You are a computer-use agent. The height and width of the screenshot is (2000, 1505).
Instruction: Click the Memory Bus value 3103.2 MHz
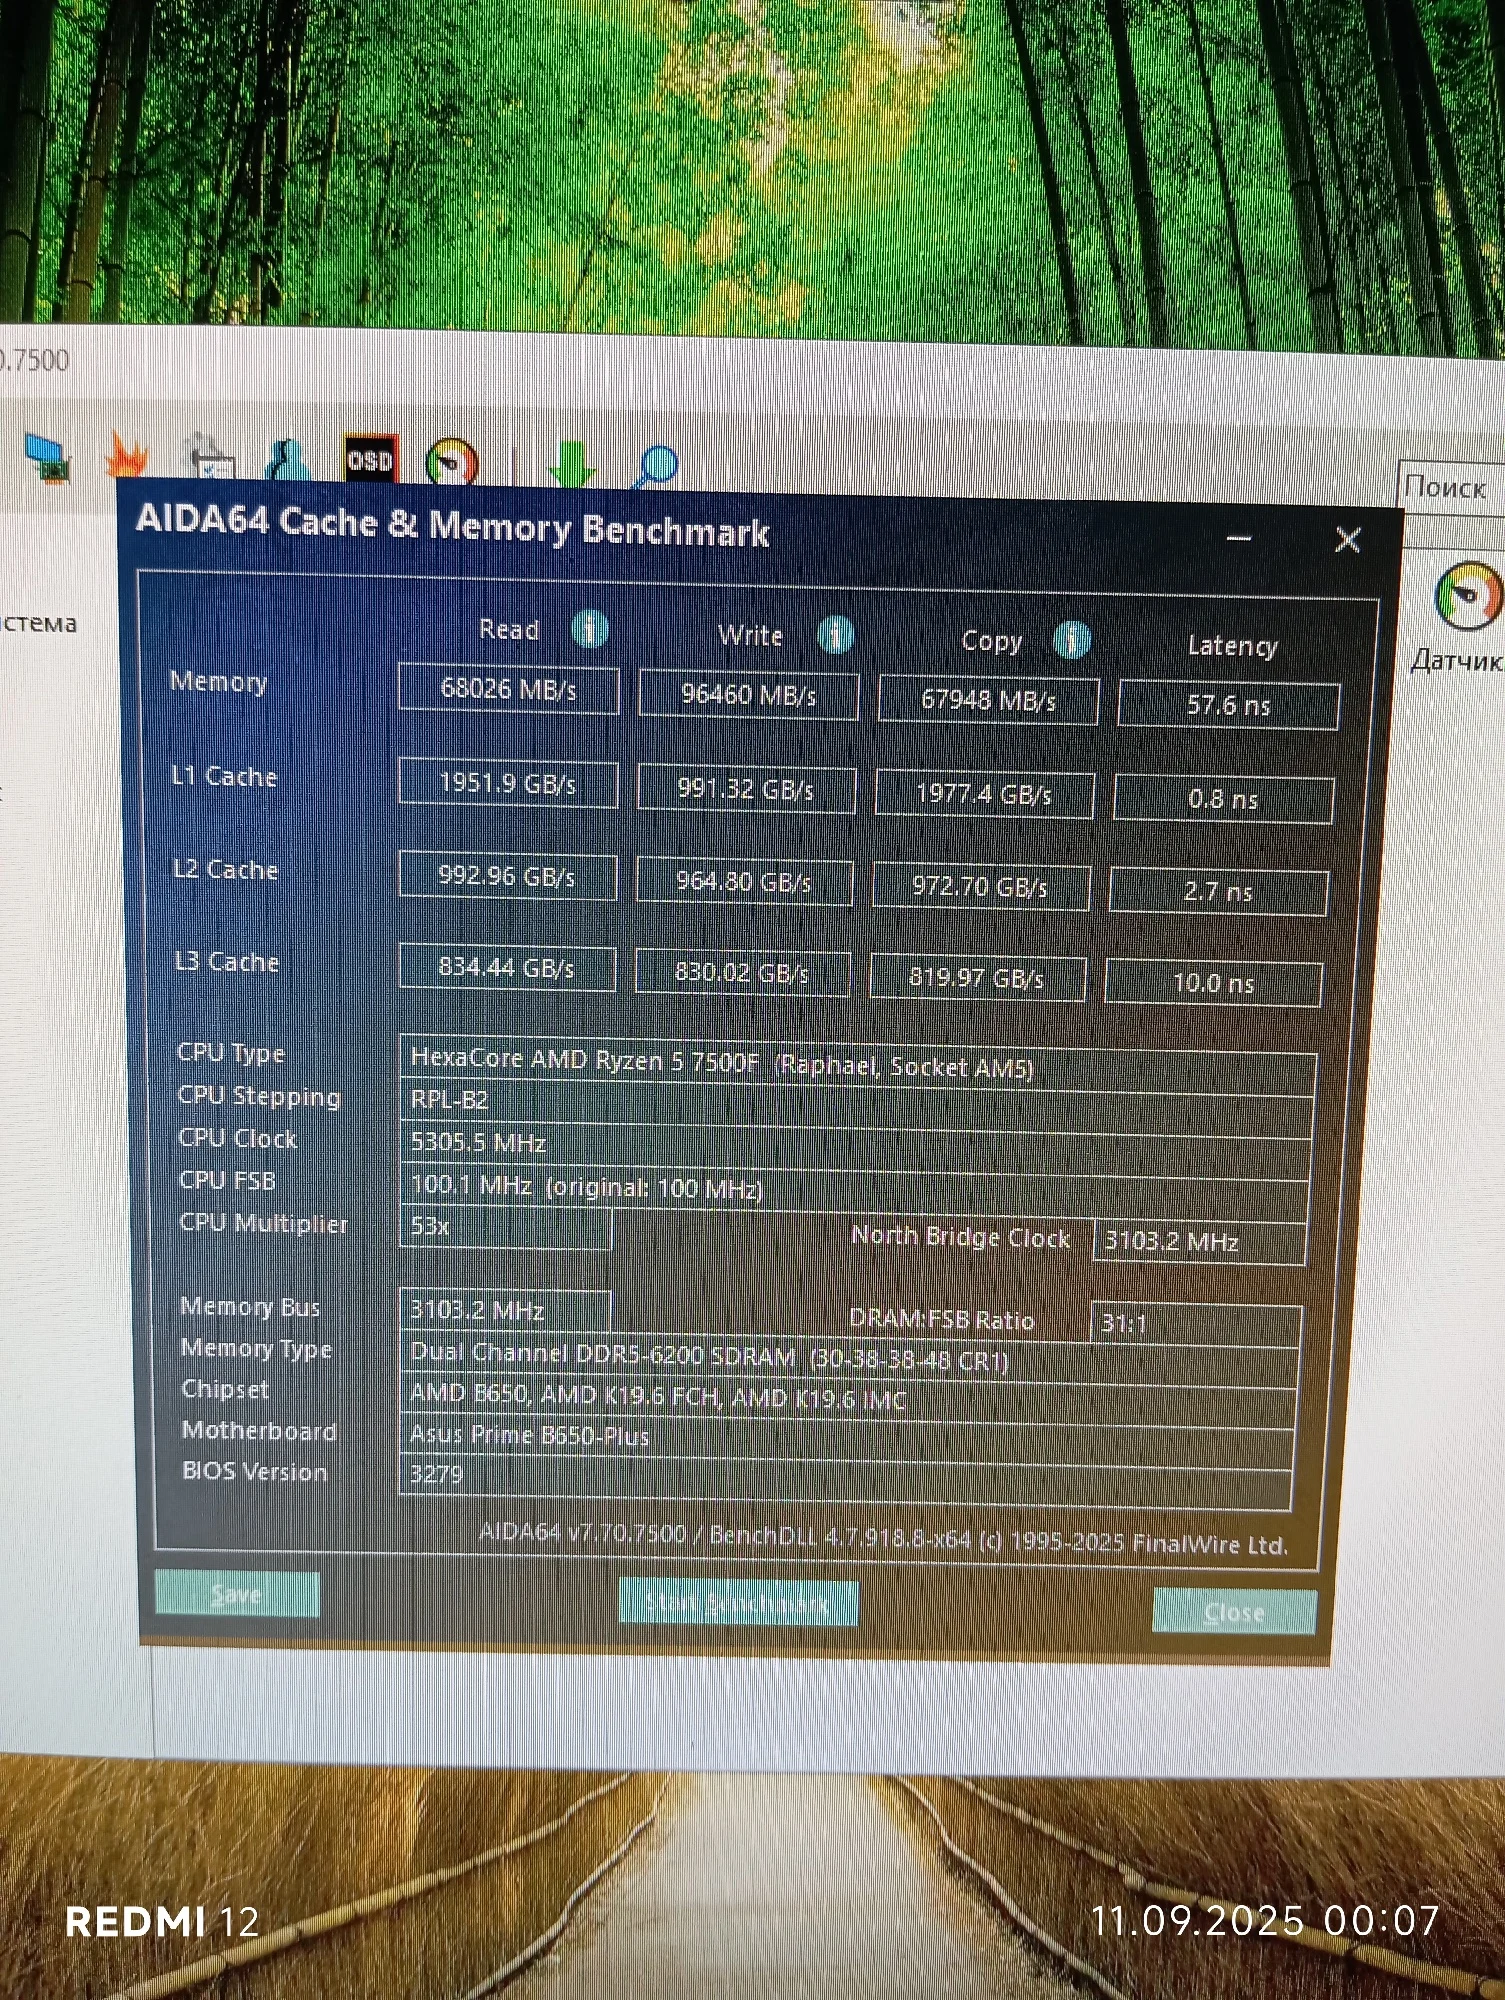[x=505, y=1310]
